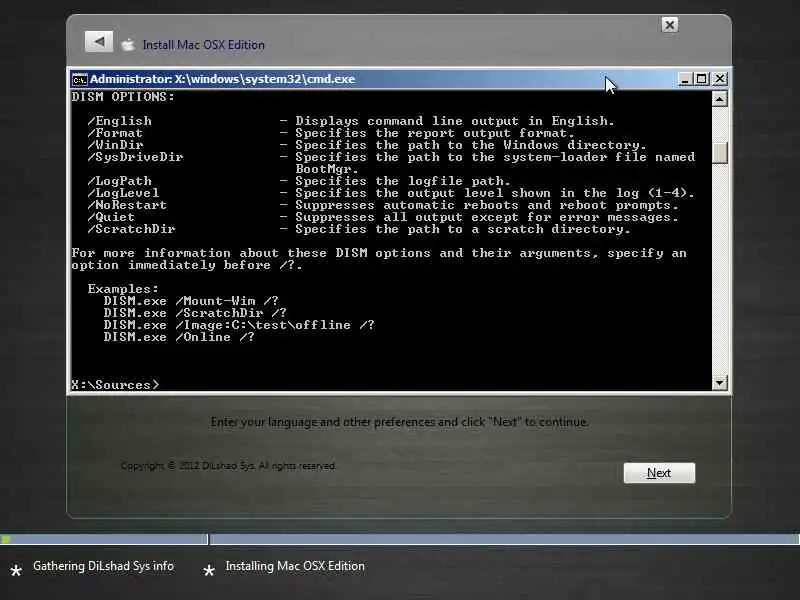The height and width of the screenshot is (600, 800).
Task: Click the DISM.exe /Mount-Wim /? example line
Action: (x=191, y=301)
